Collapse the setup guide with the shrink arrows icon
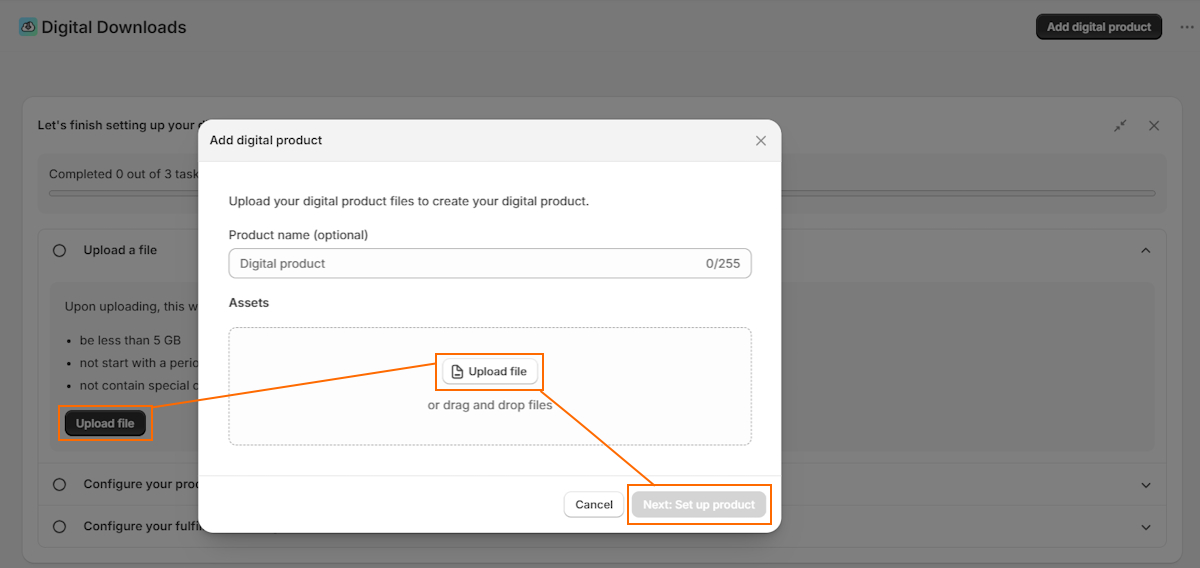Image resolution: width=1200 pixels, height=568 pixels. pos(1121,126)
